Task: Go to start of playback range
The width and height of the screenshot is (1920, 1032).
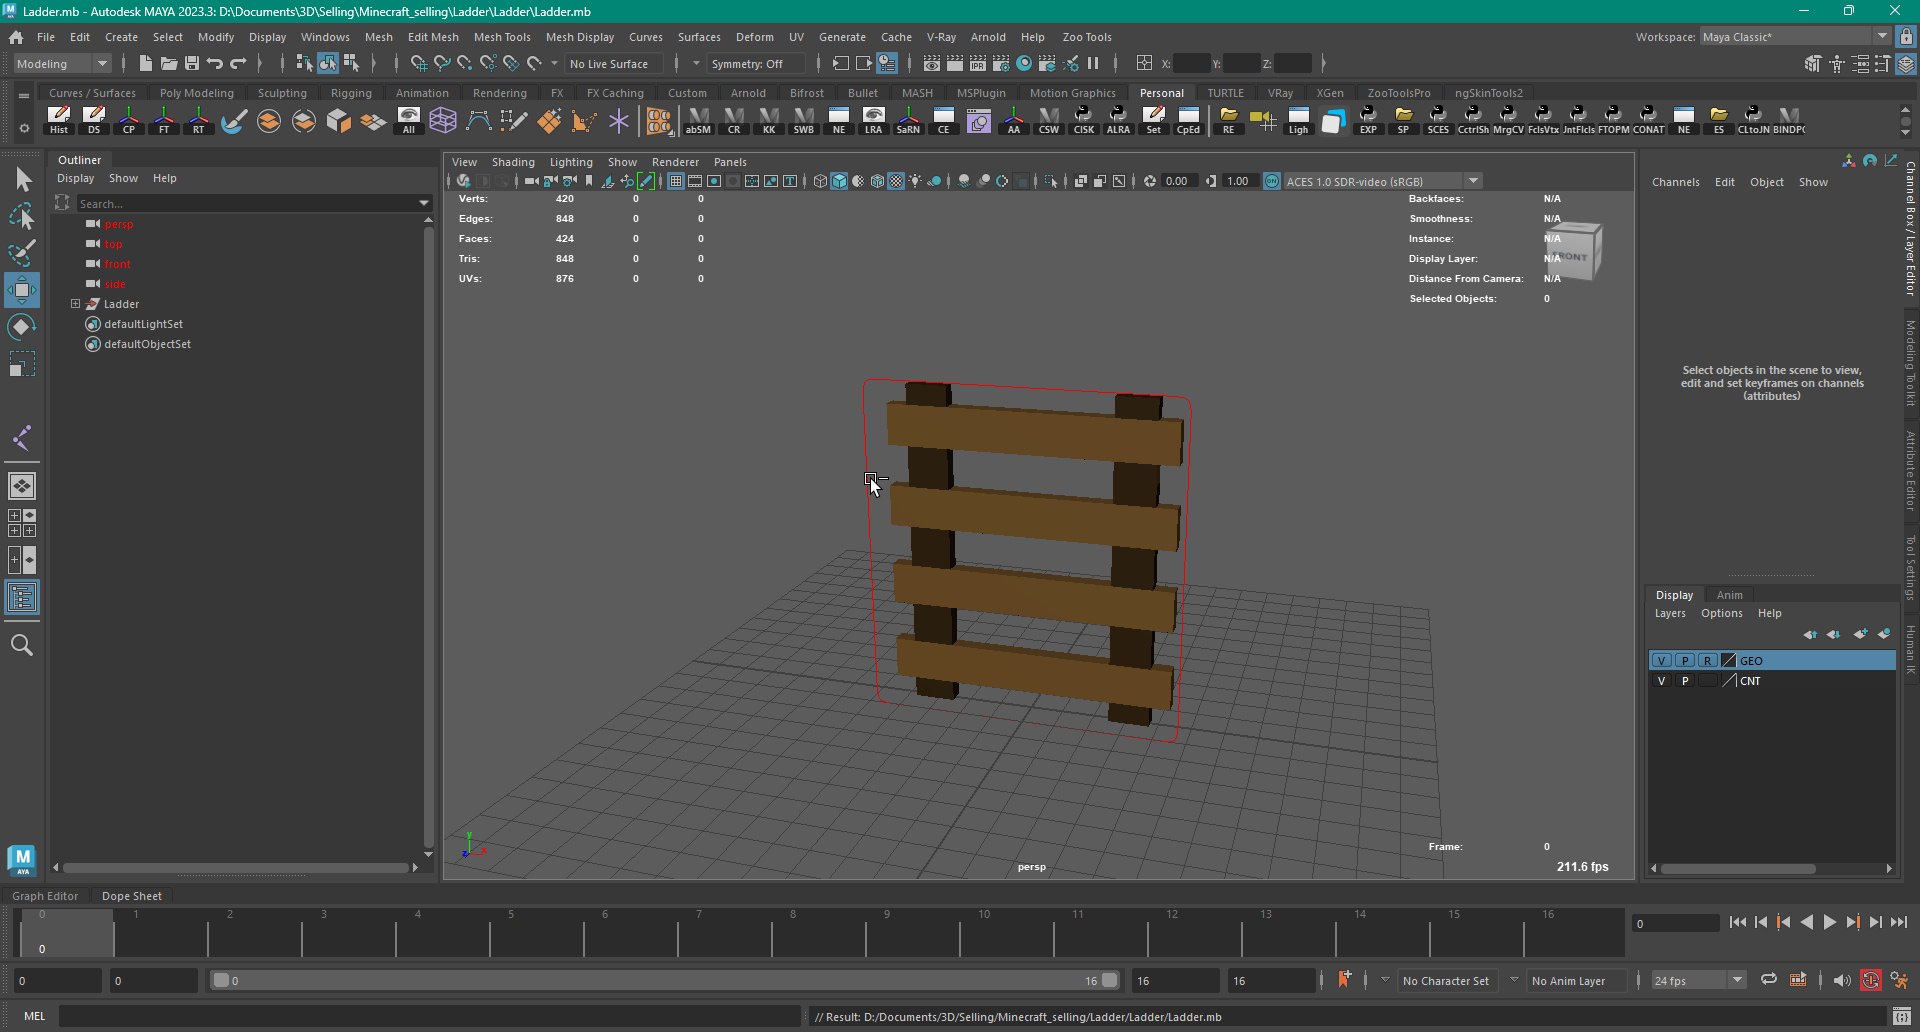Action: [x=1737, y=923]
